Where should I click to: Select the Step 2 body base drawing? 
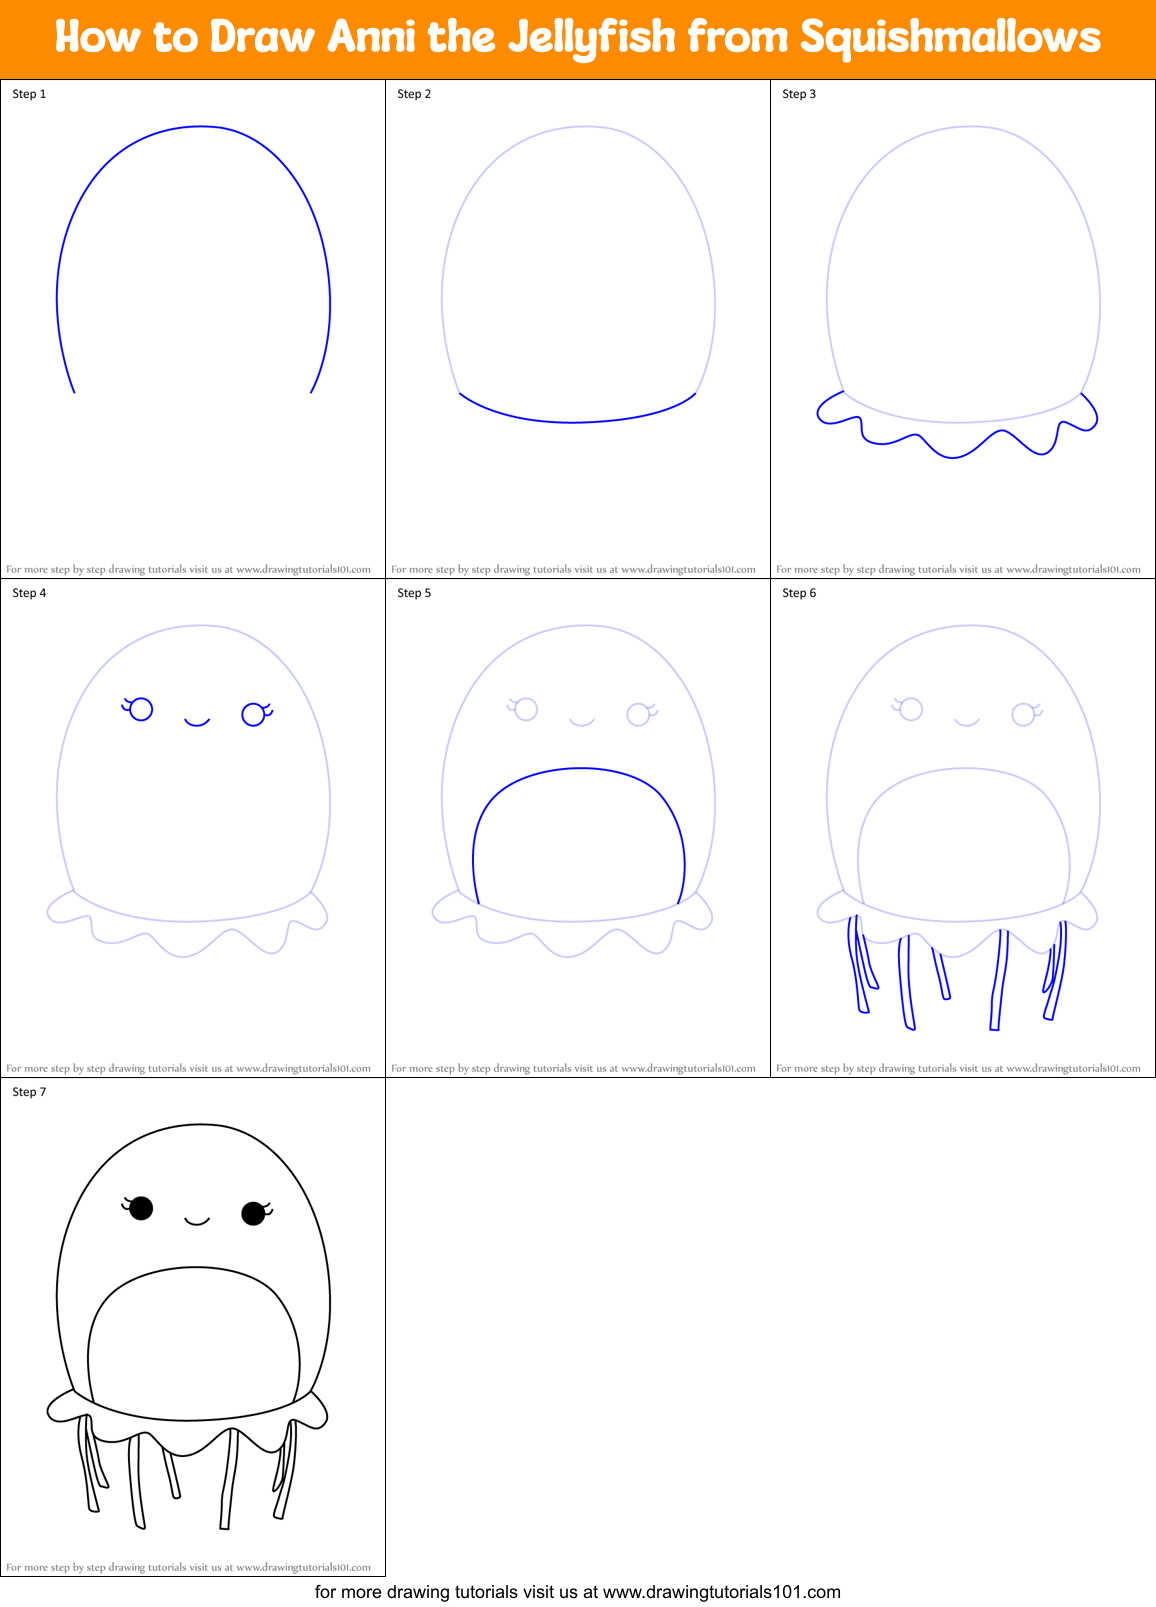coord(578,274)
